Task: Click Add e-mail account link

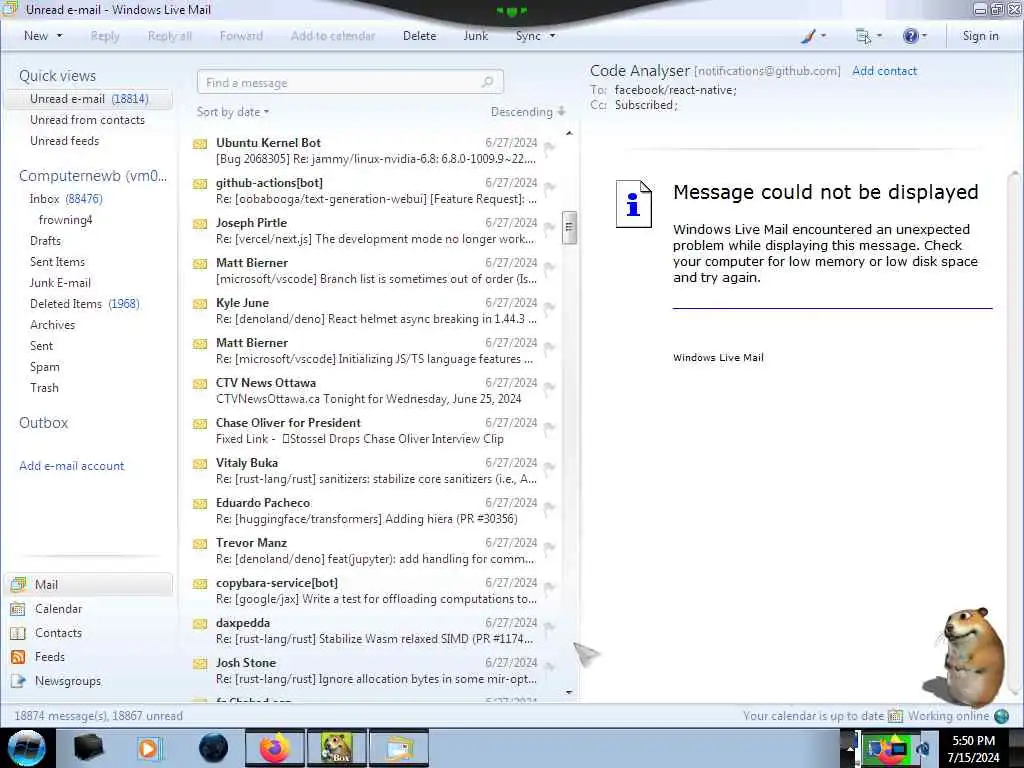Action: [72, 466]
